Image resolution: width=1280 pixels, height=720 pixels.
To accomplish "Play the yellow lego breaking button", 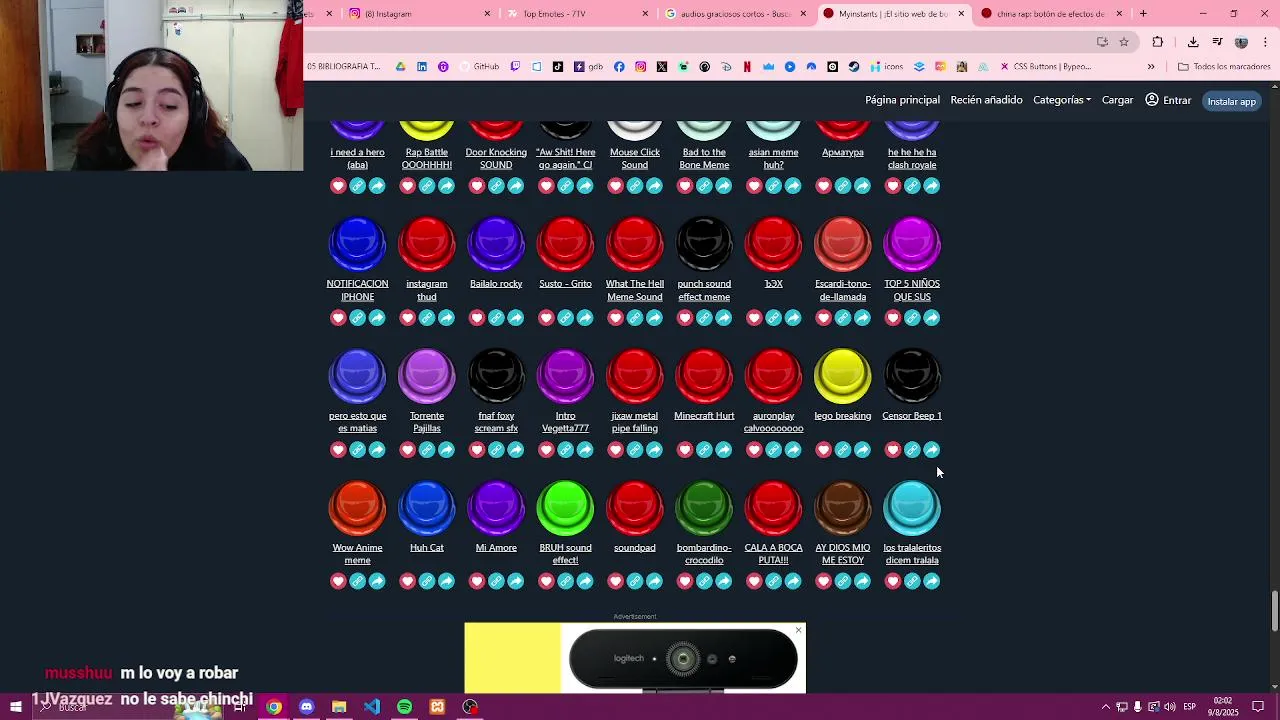I will (x=843, y=376).
